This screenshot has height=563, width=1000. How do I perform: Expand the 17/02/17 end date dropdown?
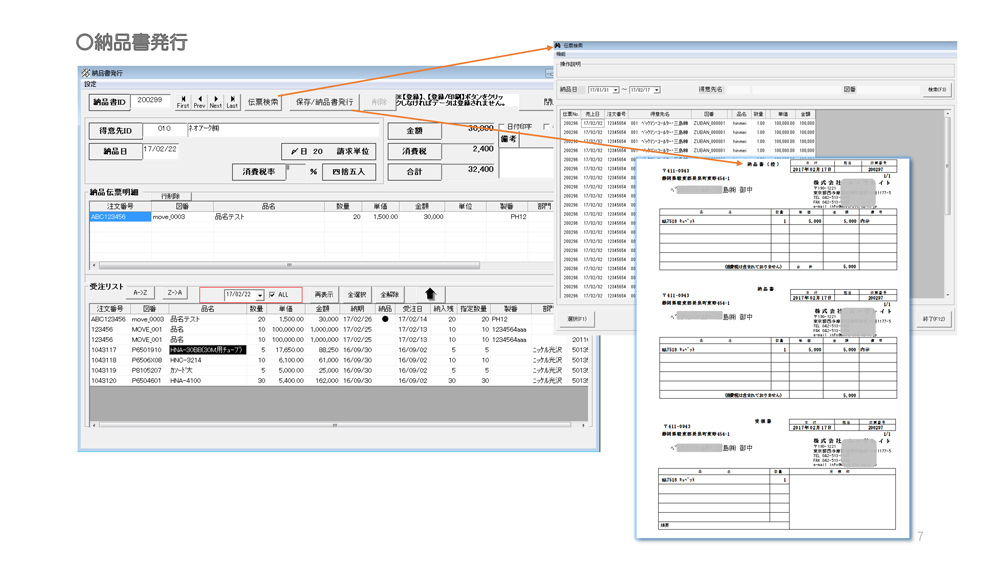(656, 90)
